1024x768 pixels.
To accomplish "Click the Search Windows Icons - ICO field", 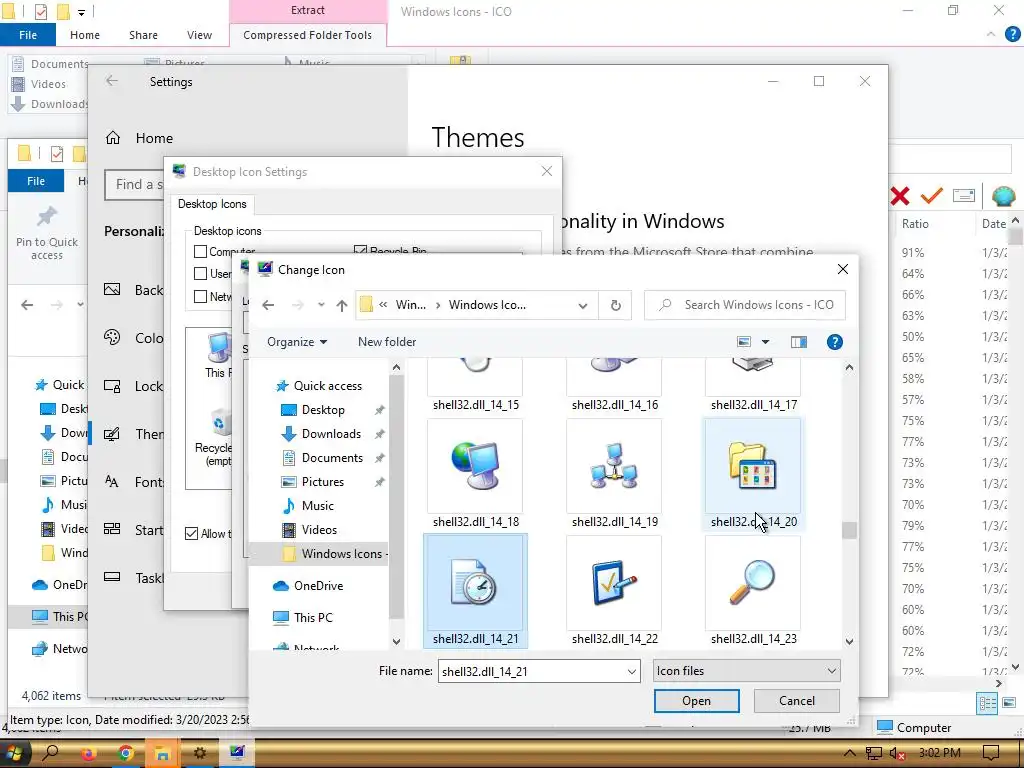I will click(x=744, y=305).
